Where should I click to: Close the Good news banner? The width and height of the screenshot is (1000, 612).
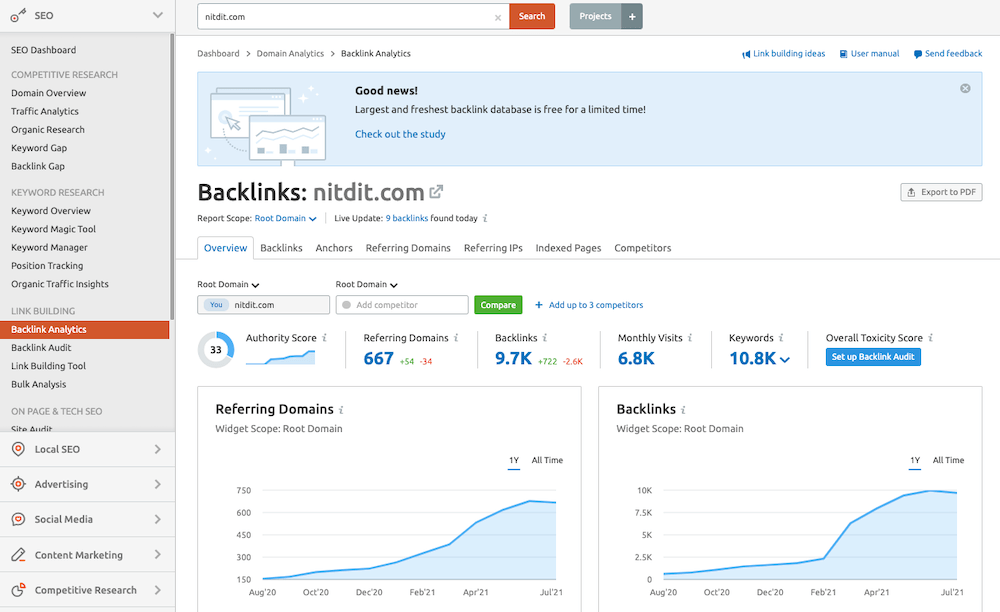[966, 89]
